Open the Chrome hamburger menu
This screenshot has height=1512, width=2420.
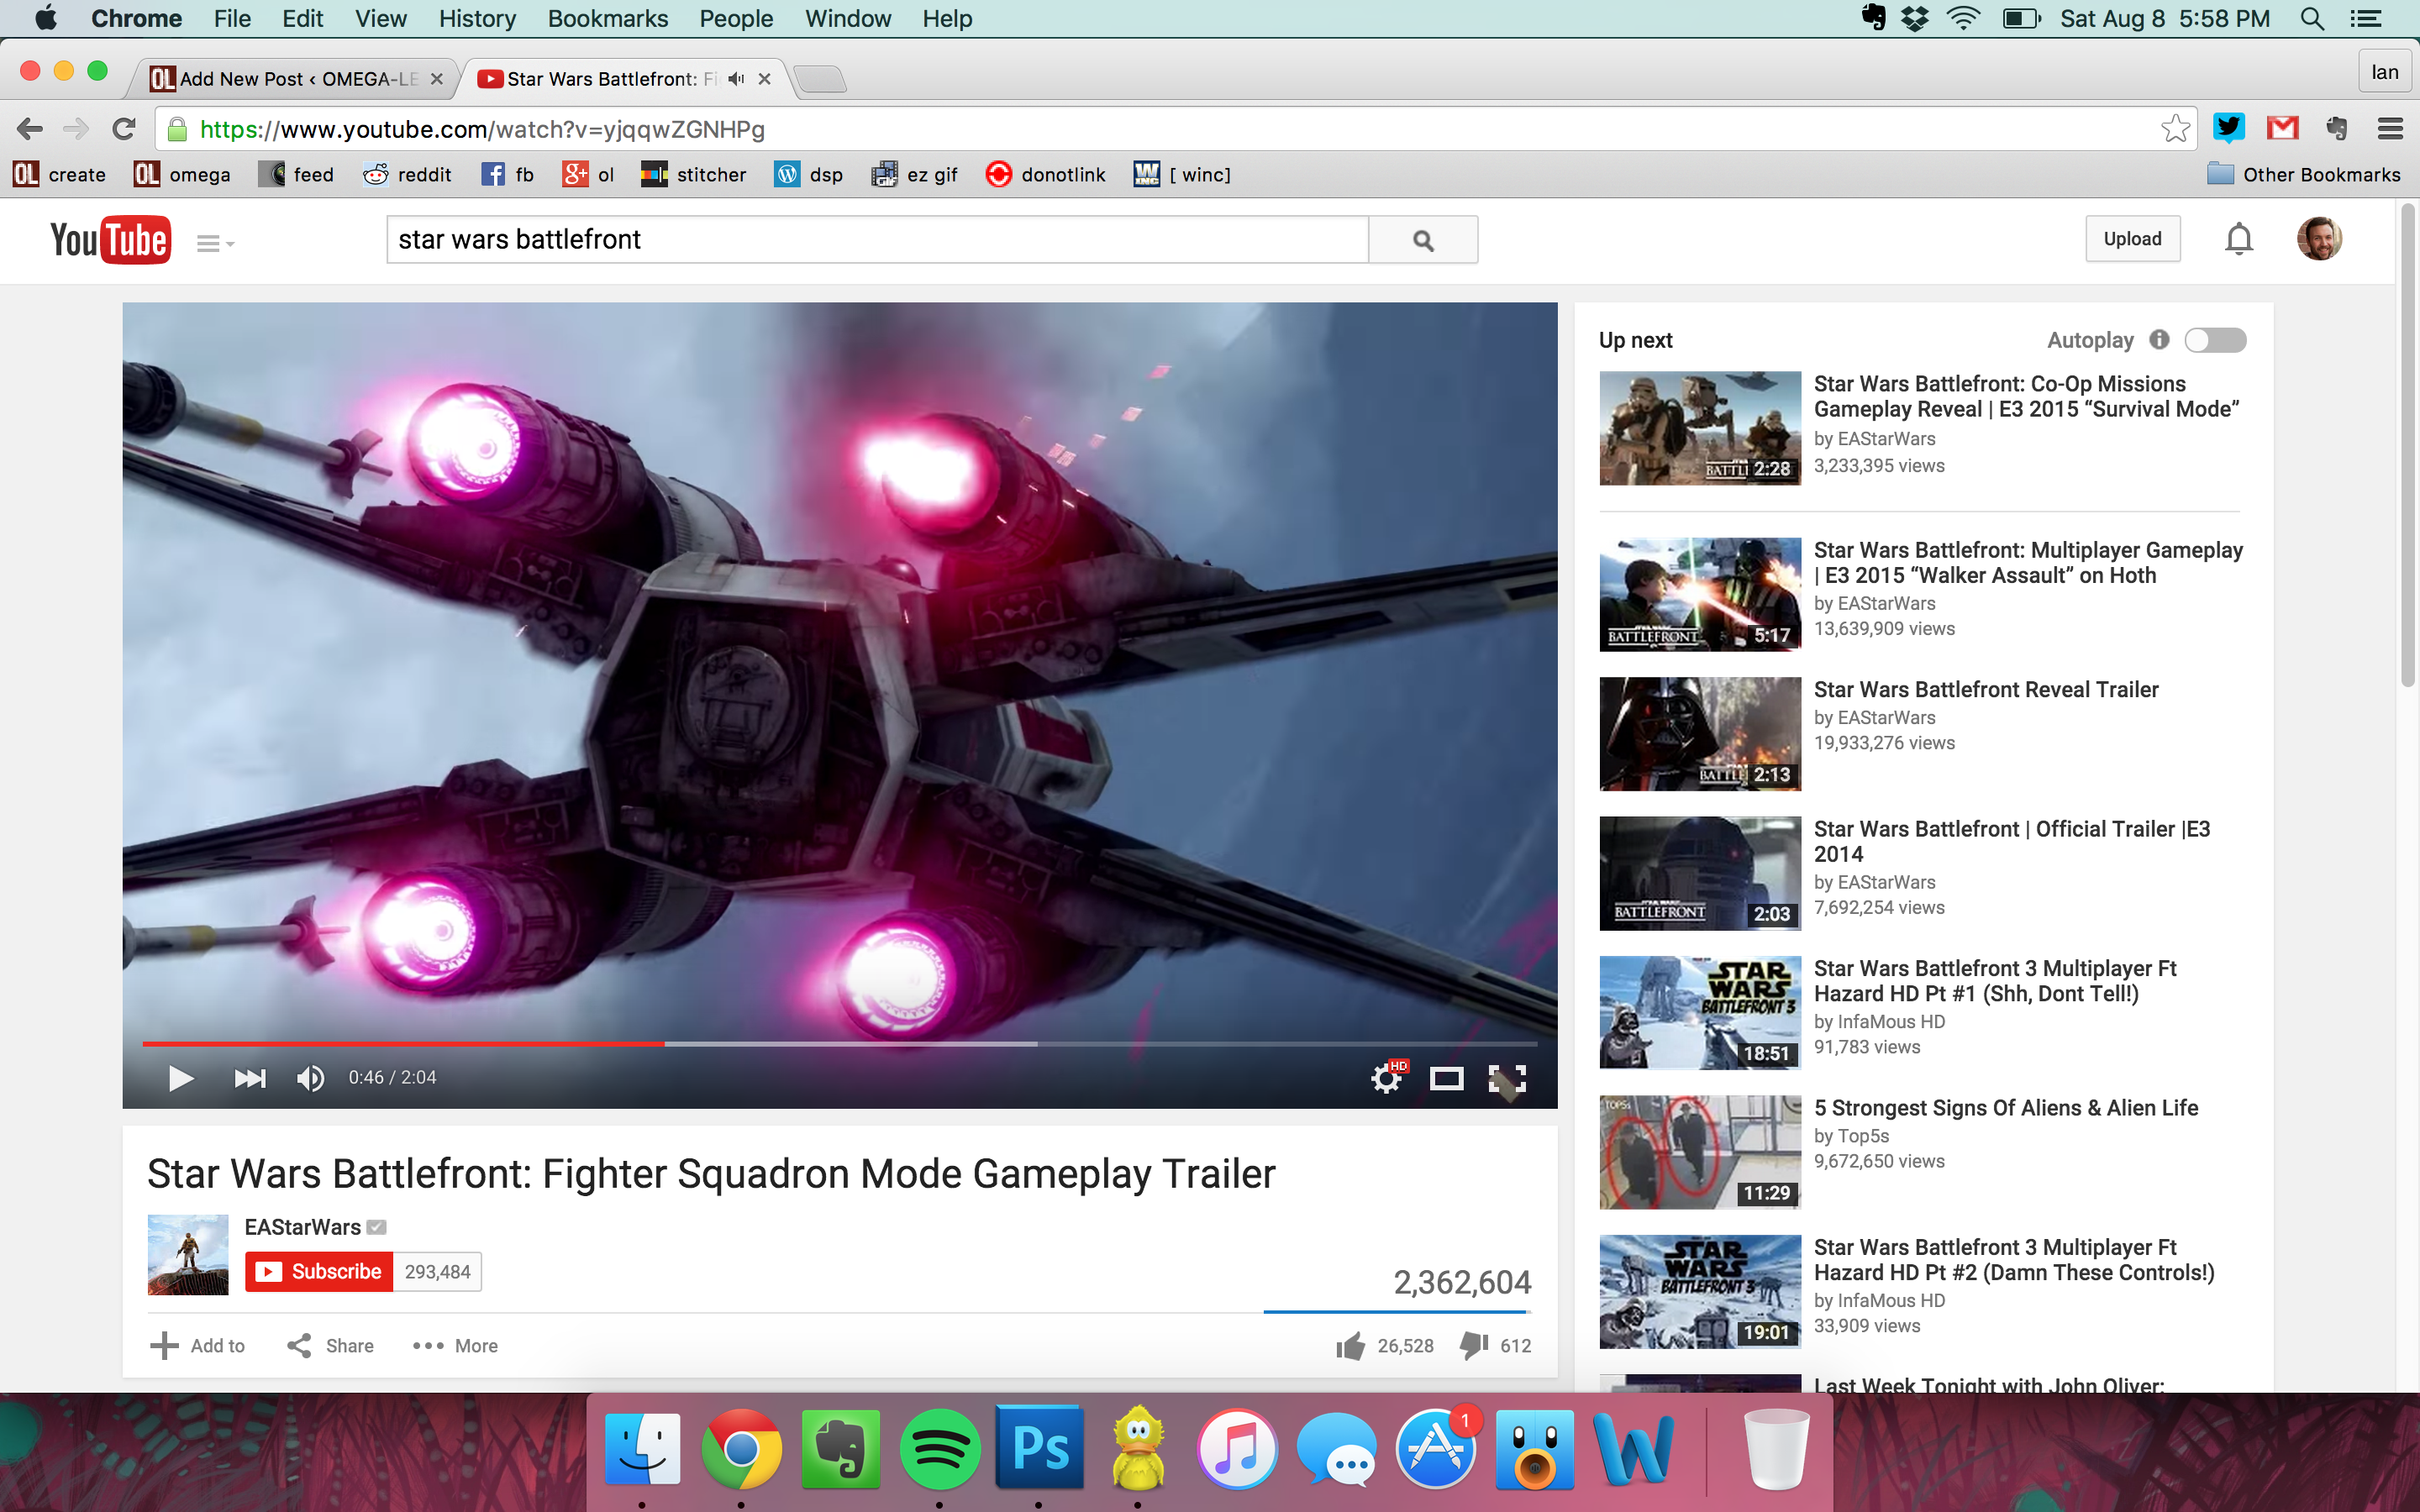click(2391, 128)
